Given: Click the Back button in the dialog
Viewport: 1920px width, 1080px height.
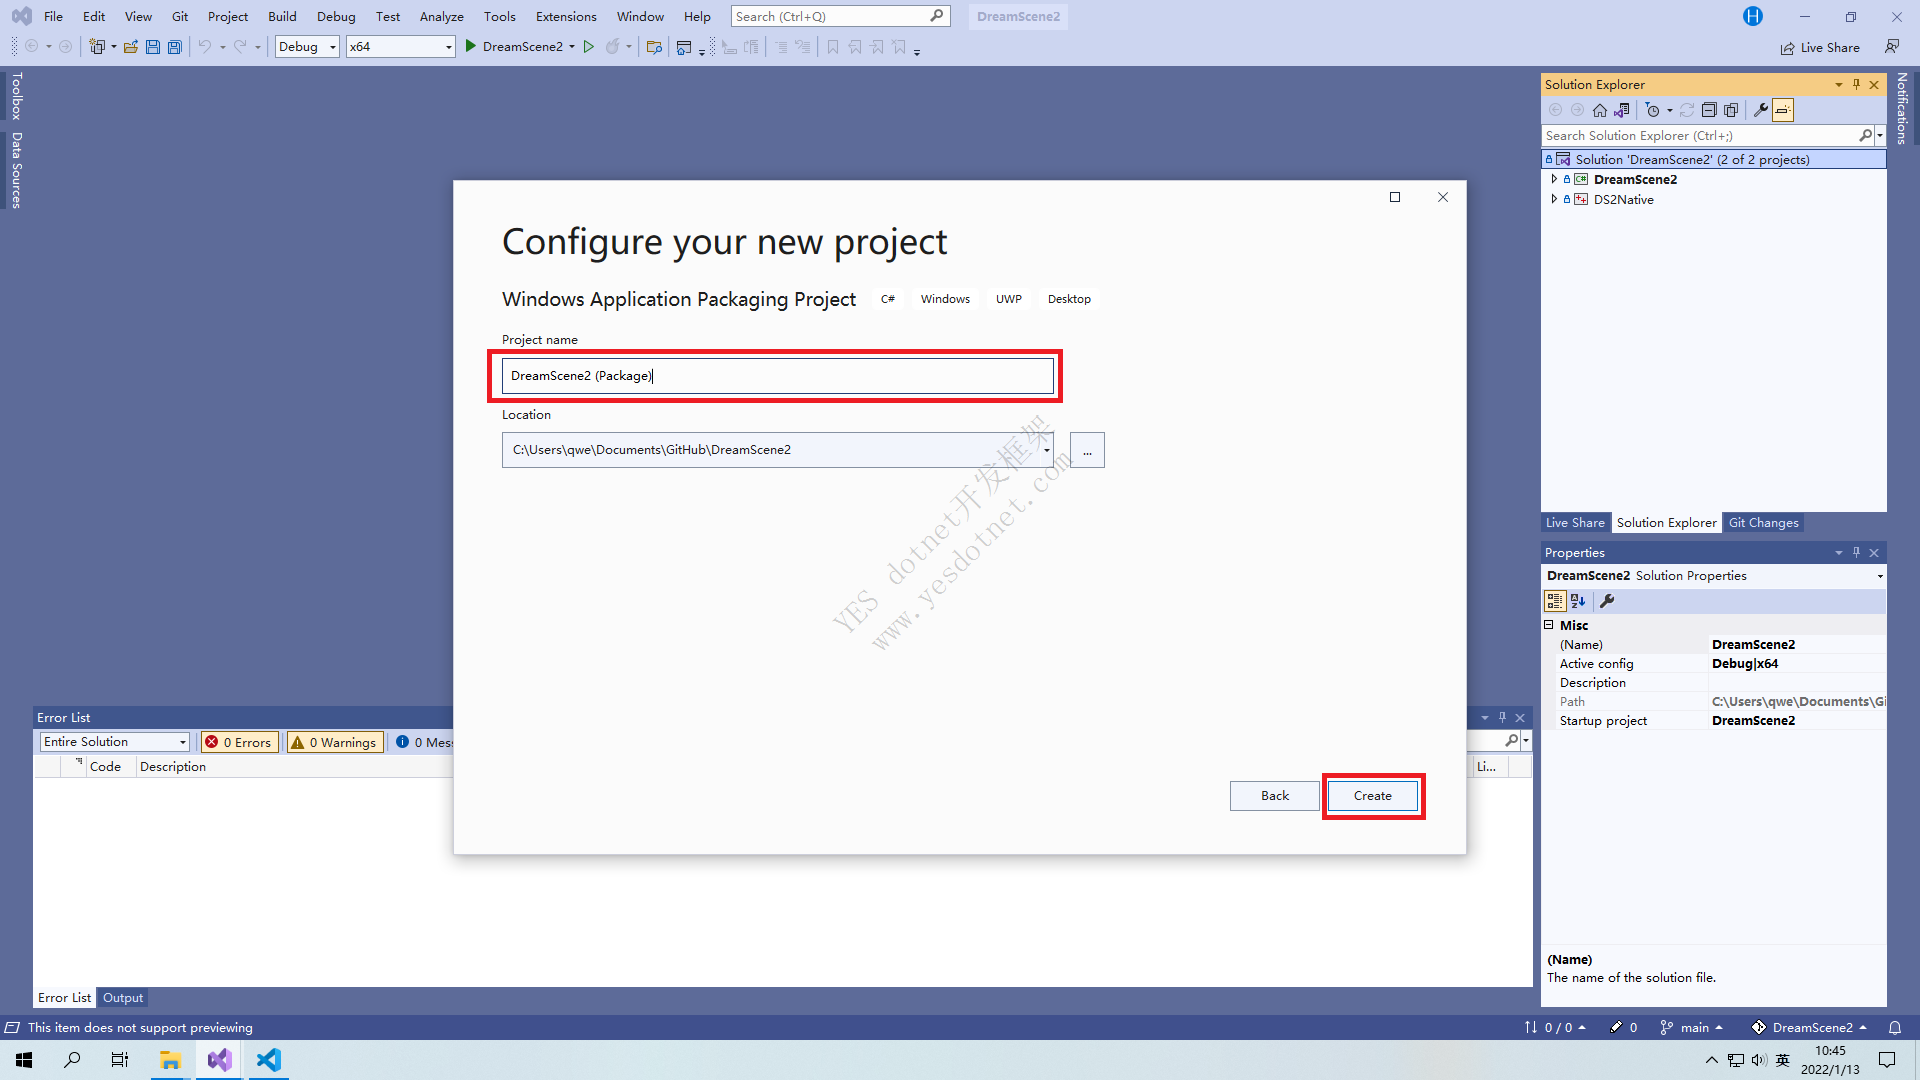Looking at the screenshot, I should pyautogui.click(x=1274, y=796).
